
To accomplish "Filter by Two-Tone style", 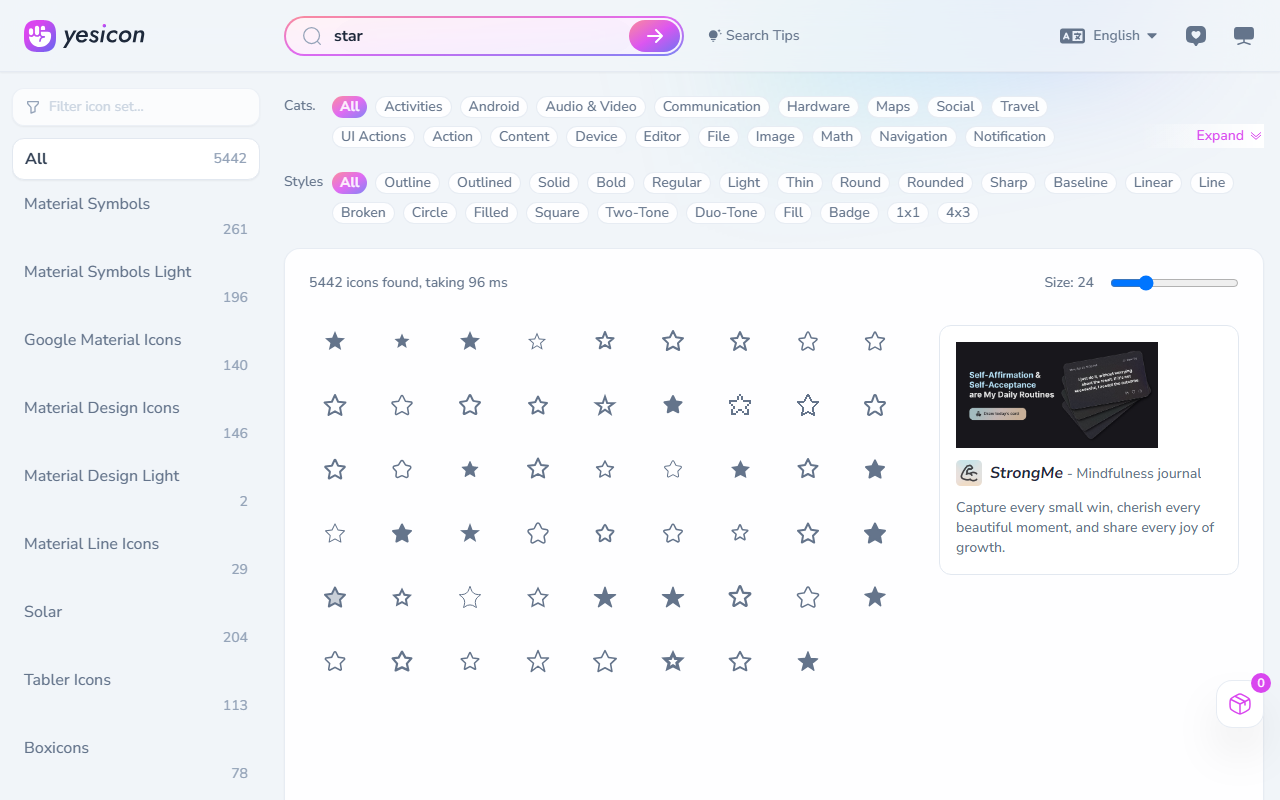I will (x=637, y=213).
